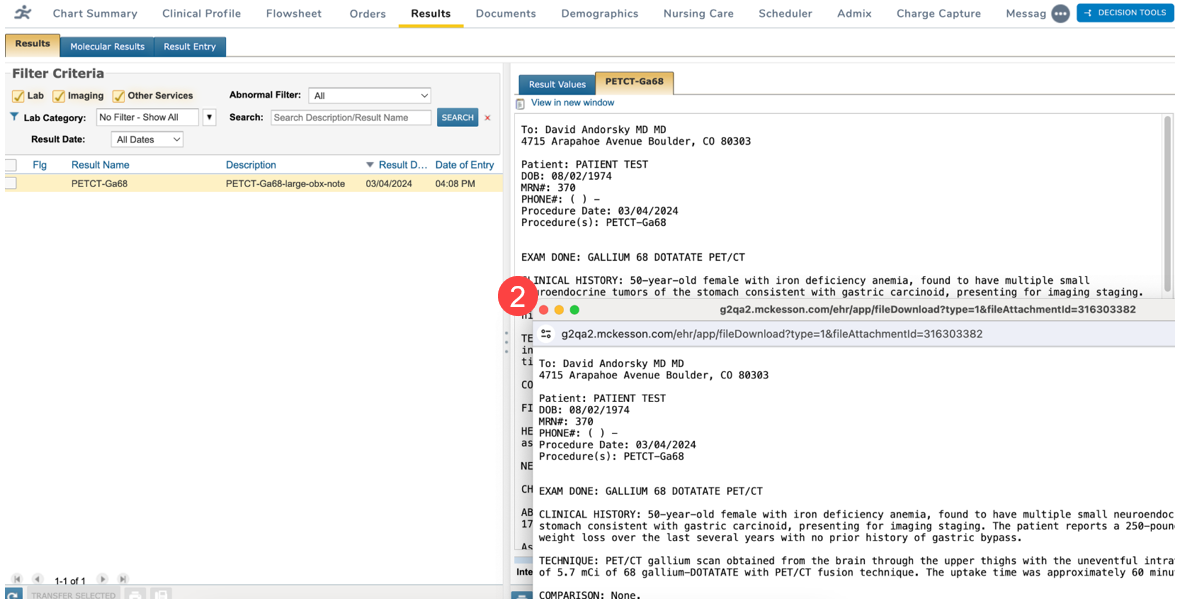Viewport: 1190px width, 600px height.
Task: Click the Lab Category filter funnel icon
Action: (x=14, y=117)
